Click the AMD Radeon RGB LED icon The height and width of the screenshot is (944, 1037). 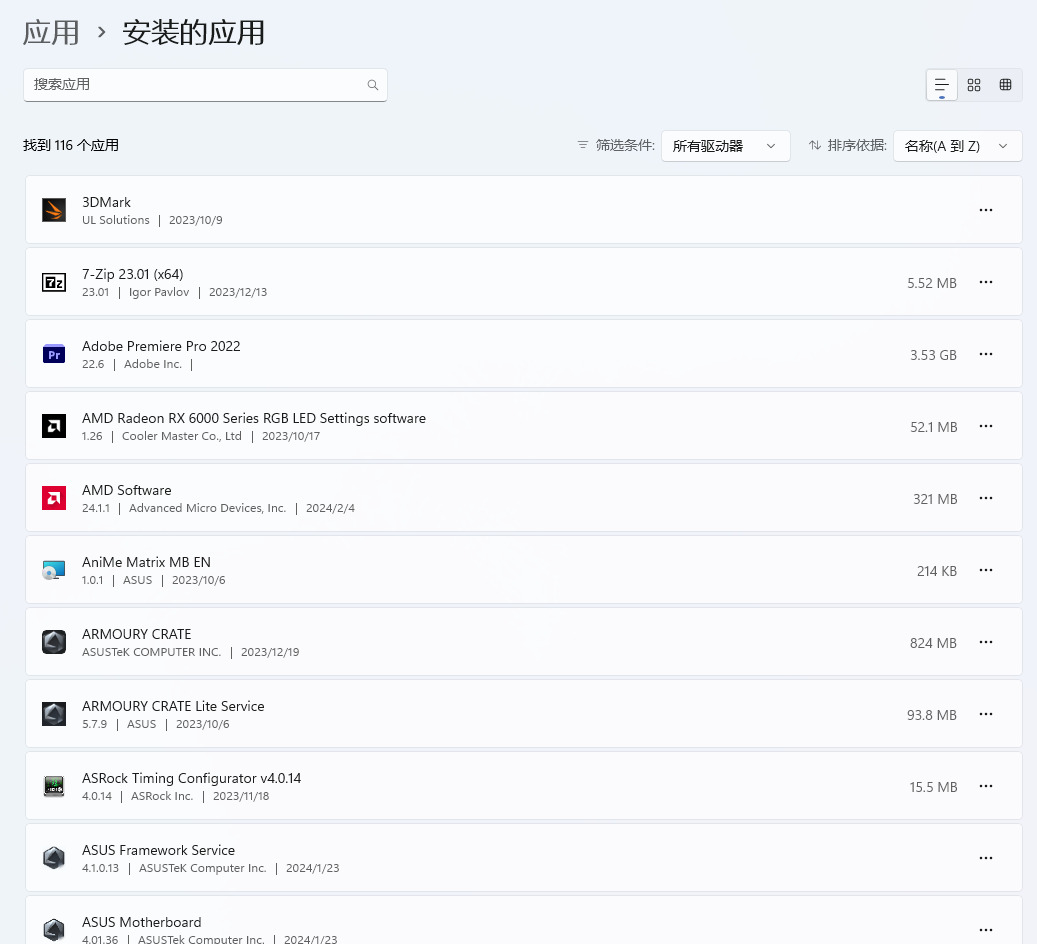pos(54,426)
